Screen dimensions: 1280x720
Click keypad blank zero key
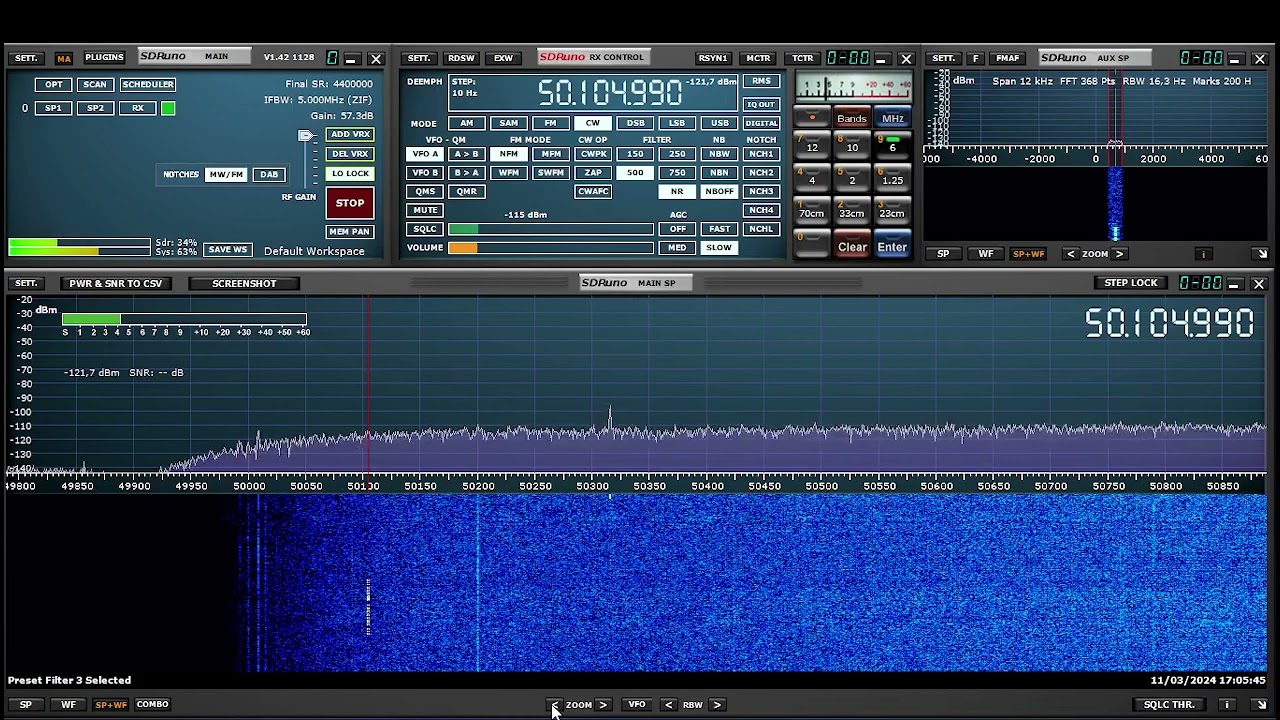coord(812,245)
